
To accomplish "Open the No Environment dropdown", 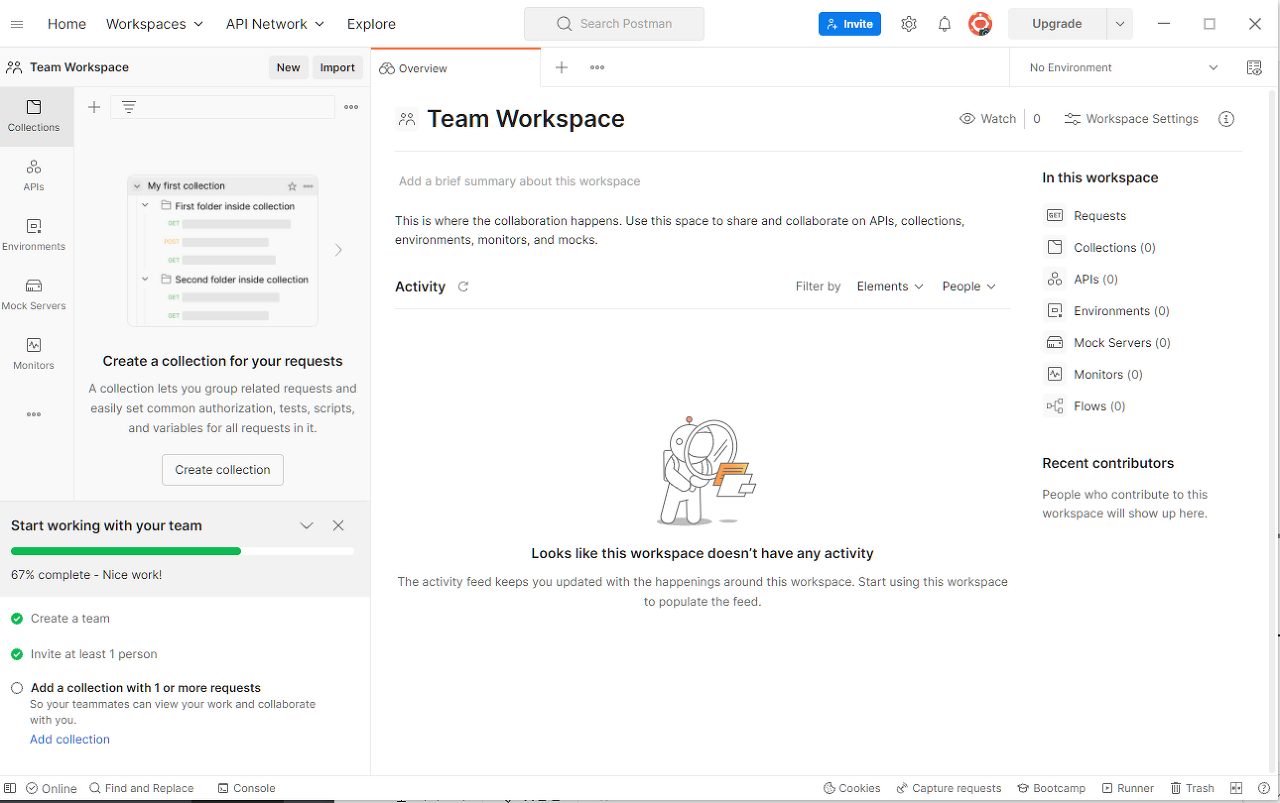I will click(x=1125, y=67).
